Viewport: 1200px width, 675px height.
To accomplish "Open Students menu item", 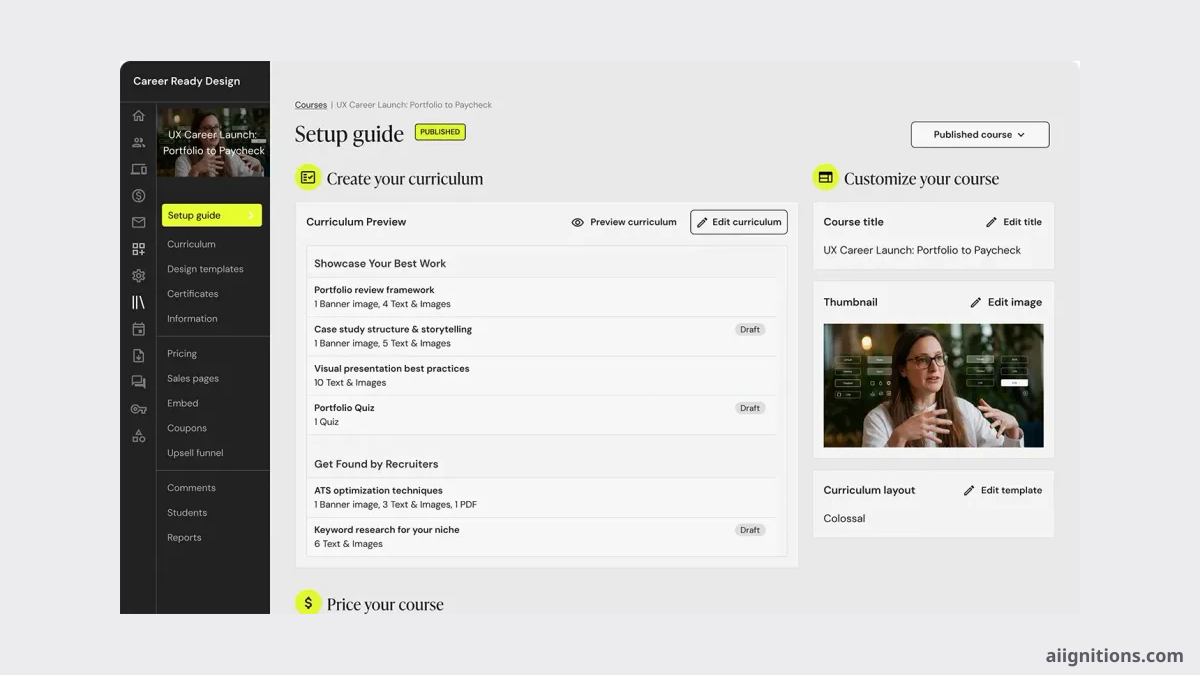I will pyautogui.click(x=187, y=513).
